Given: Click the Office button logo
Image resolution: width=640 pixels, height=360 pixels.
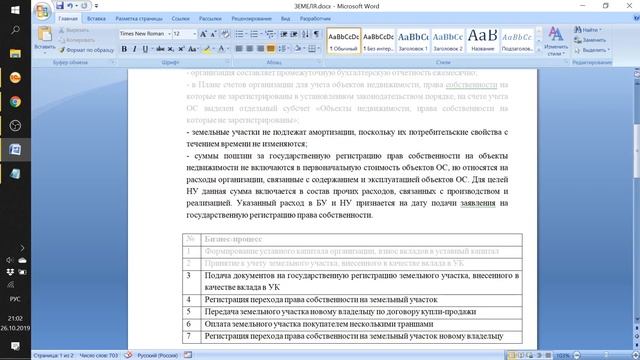Looking at the screenshot, I should click(42, 11).
